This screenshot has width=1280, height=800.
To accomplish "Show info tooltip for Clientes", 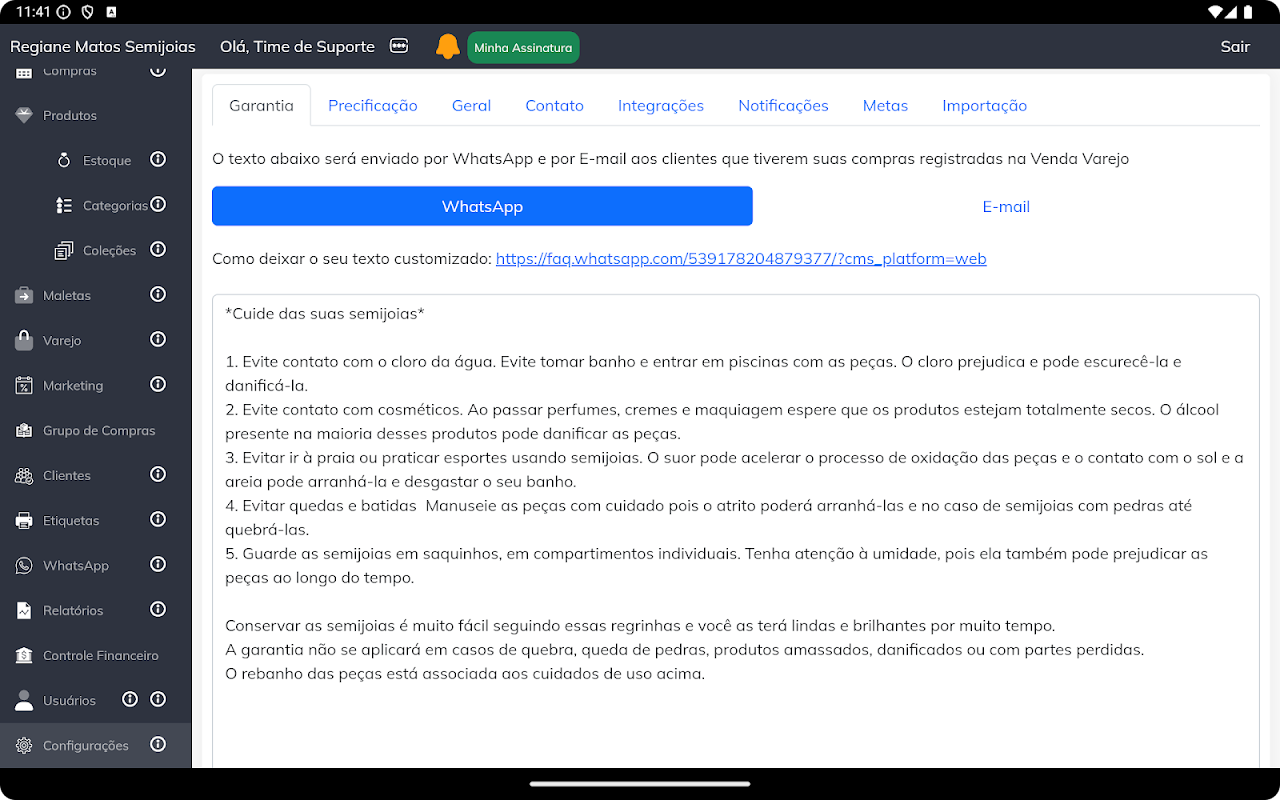I will point(158,474).
